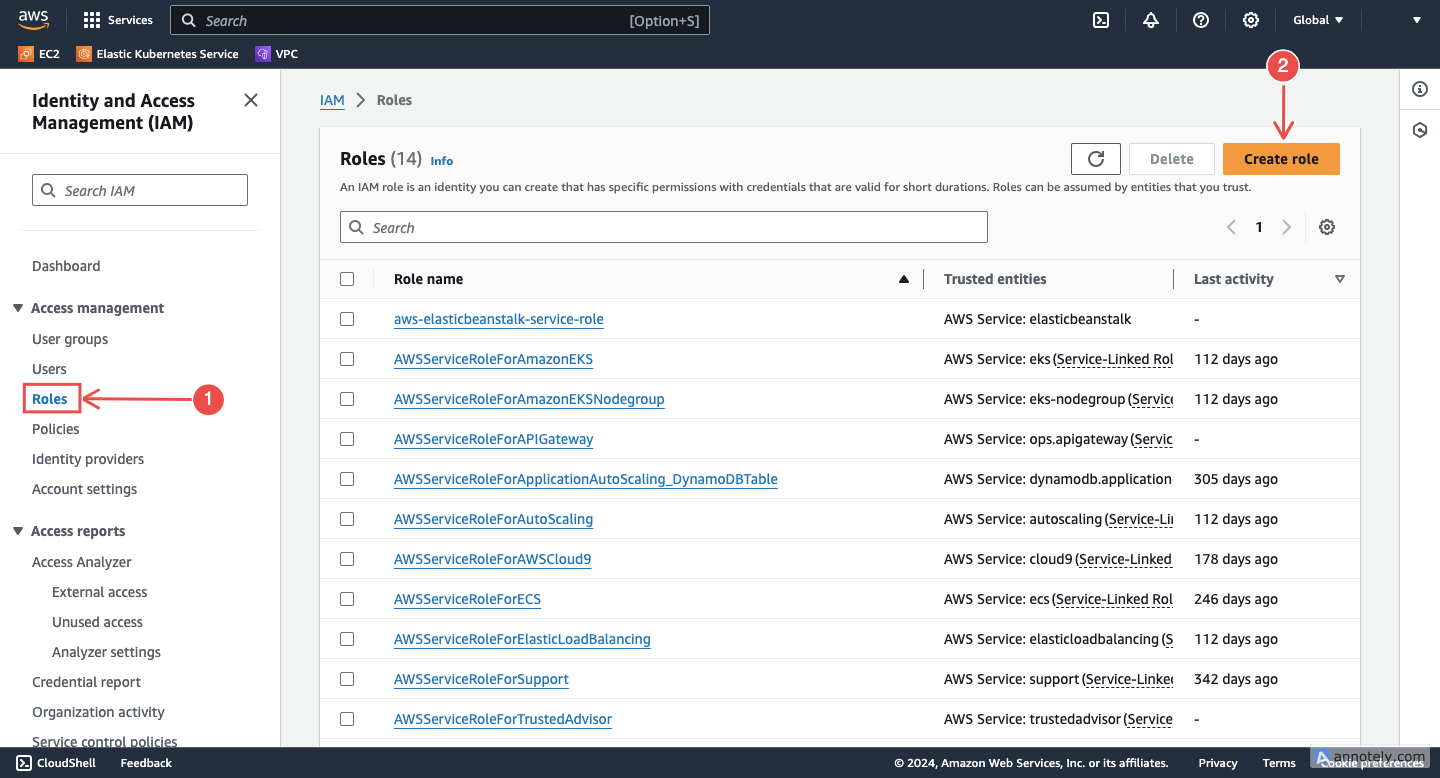
Task: Open the notifications bell icon
Action: tap(1151, 20)
